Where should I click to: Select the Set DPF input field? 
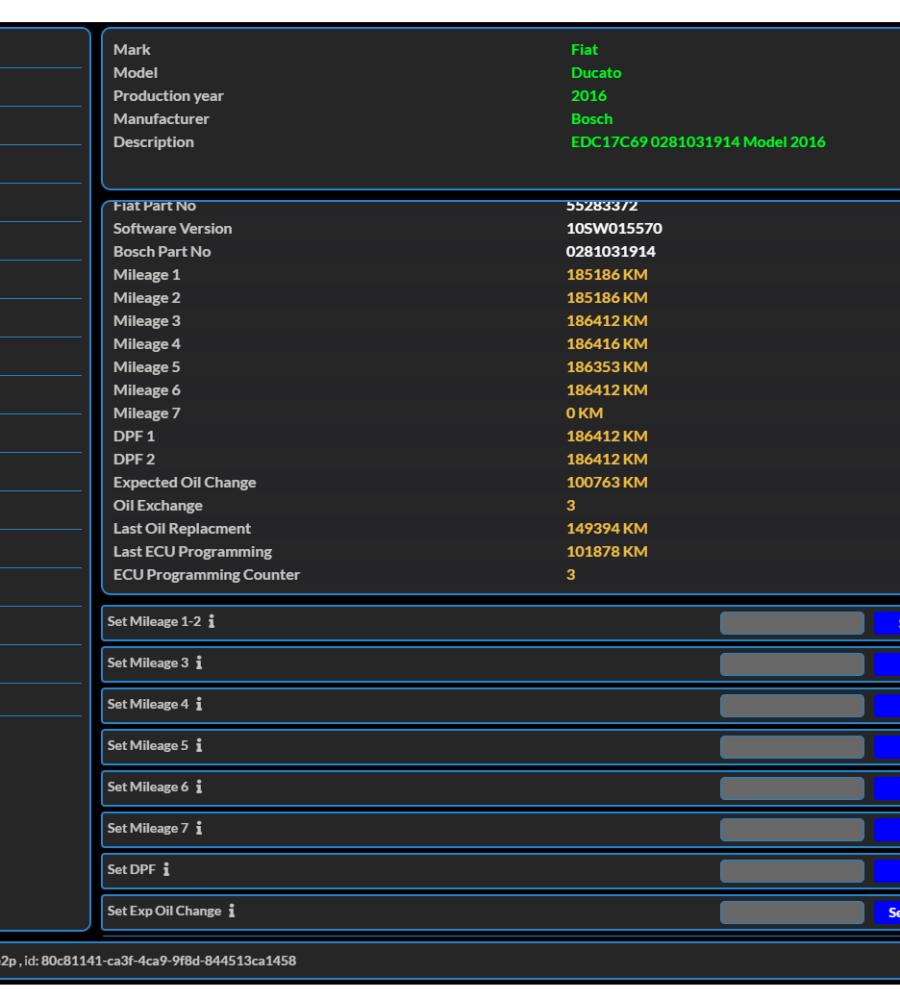pyautogui.click(x=791, y=871)
